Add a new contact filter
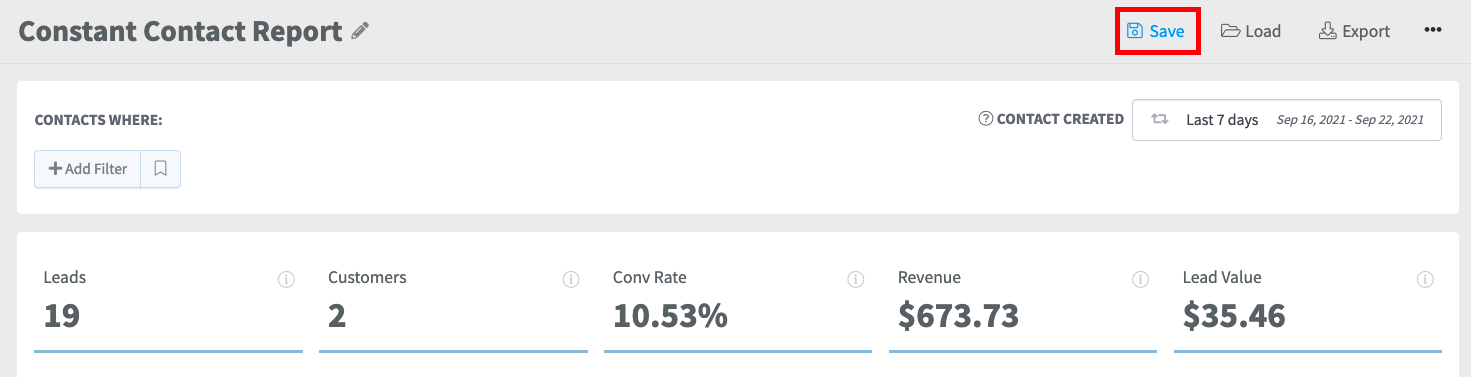1471x377 pixels. point(88,169)
